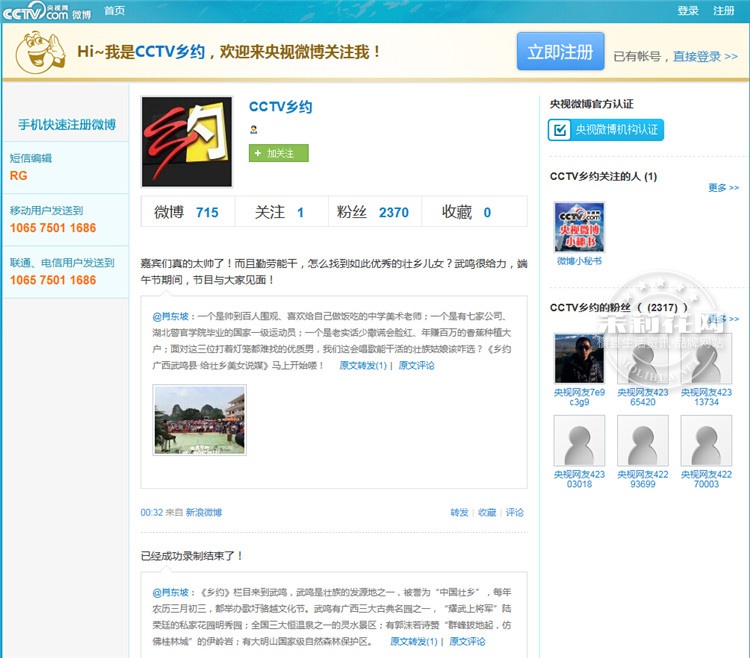Click 更多 >> beside 关注的人
Viewport: 750px width, 658px height.
[723, 187]
